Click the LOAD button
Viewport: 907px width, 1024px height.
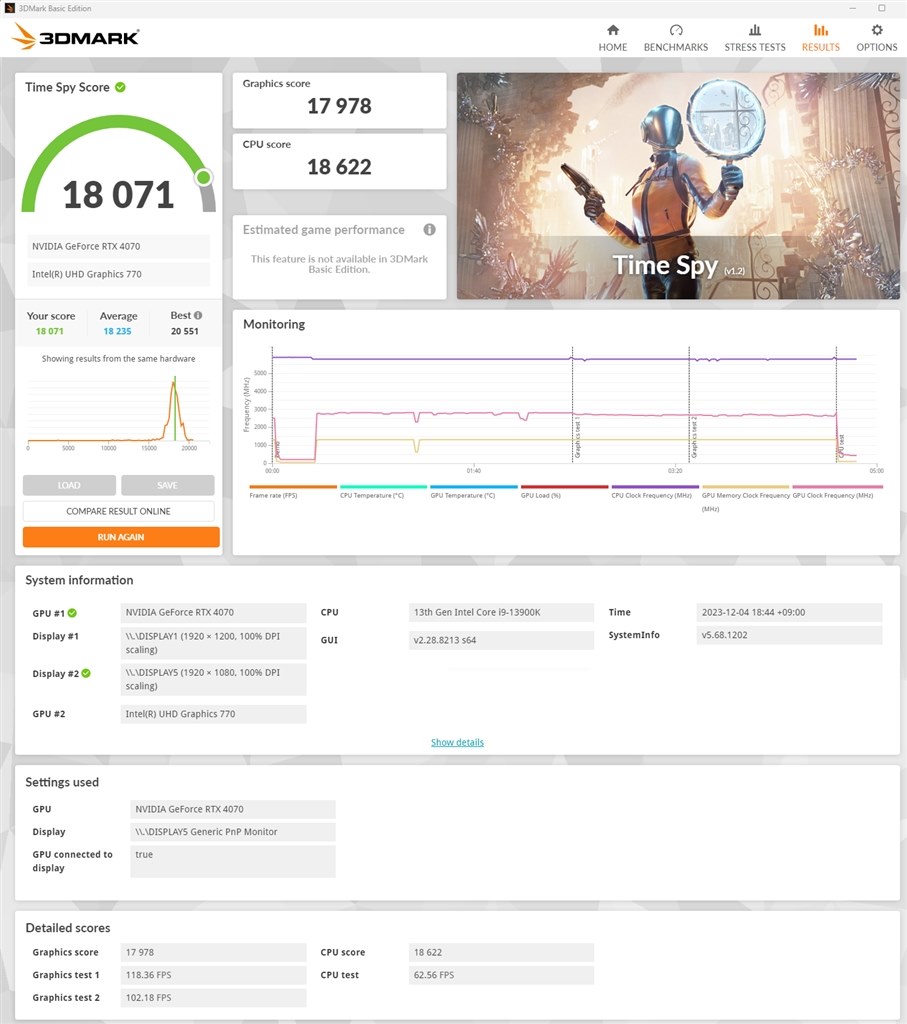[x=69, y=485]
